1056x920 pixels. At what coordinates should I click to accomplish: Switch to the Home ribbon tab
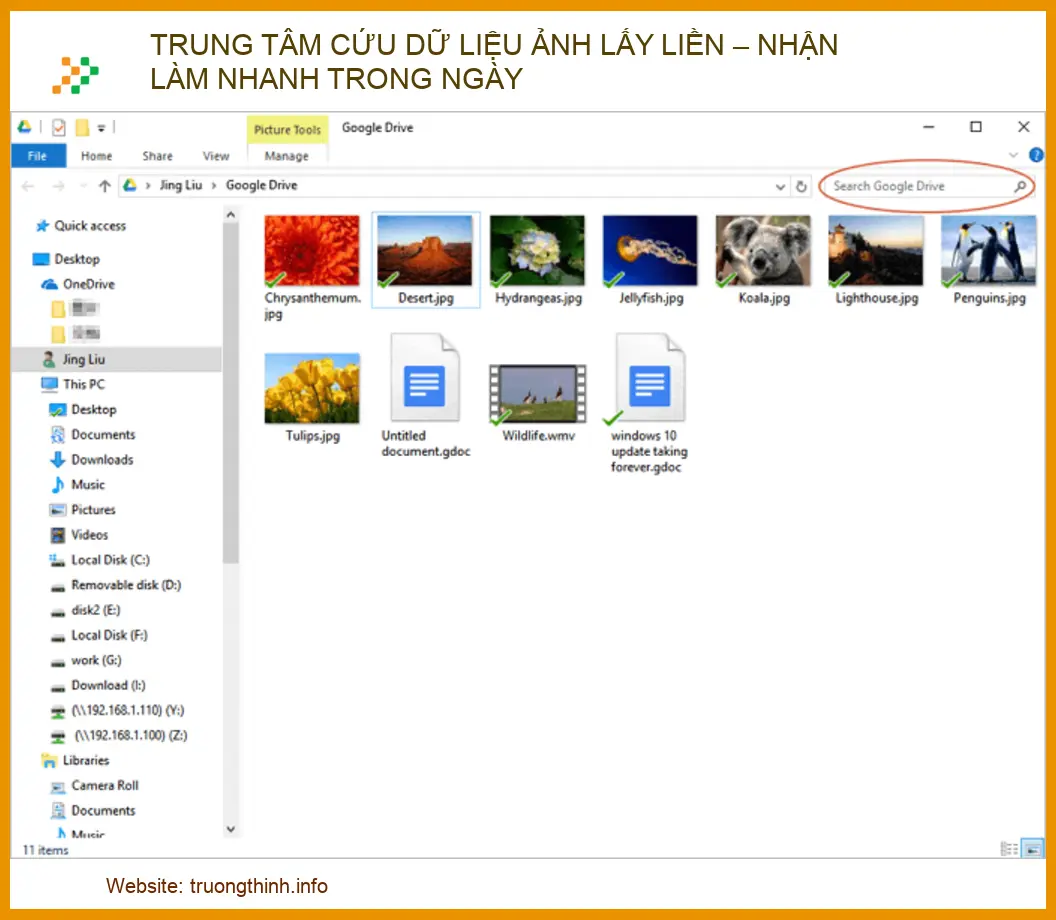coord(96,156)
